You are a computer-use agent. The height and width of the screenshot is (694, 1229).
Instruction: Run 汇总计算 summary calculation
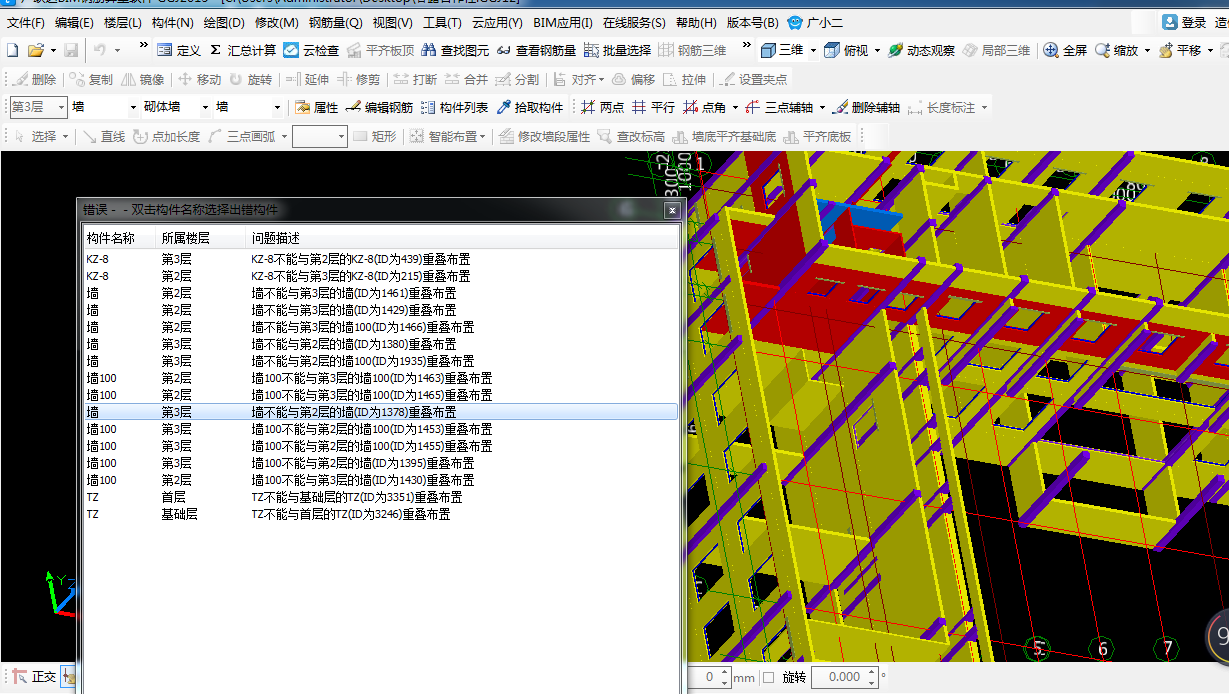click(243, 50)
